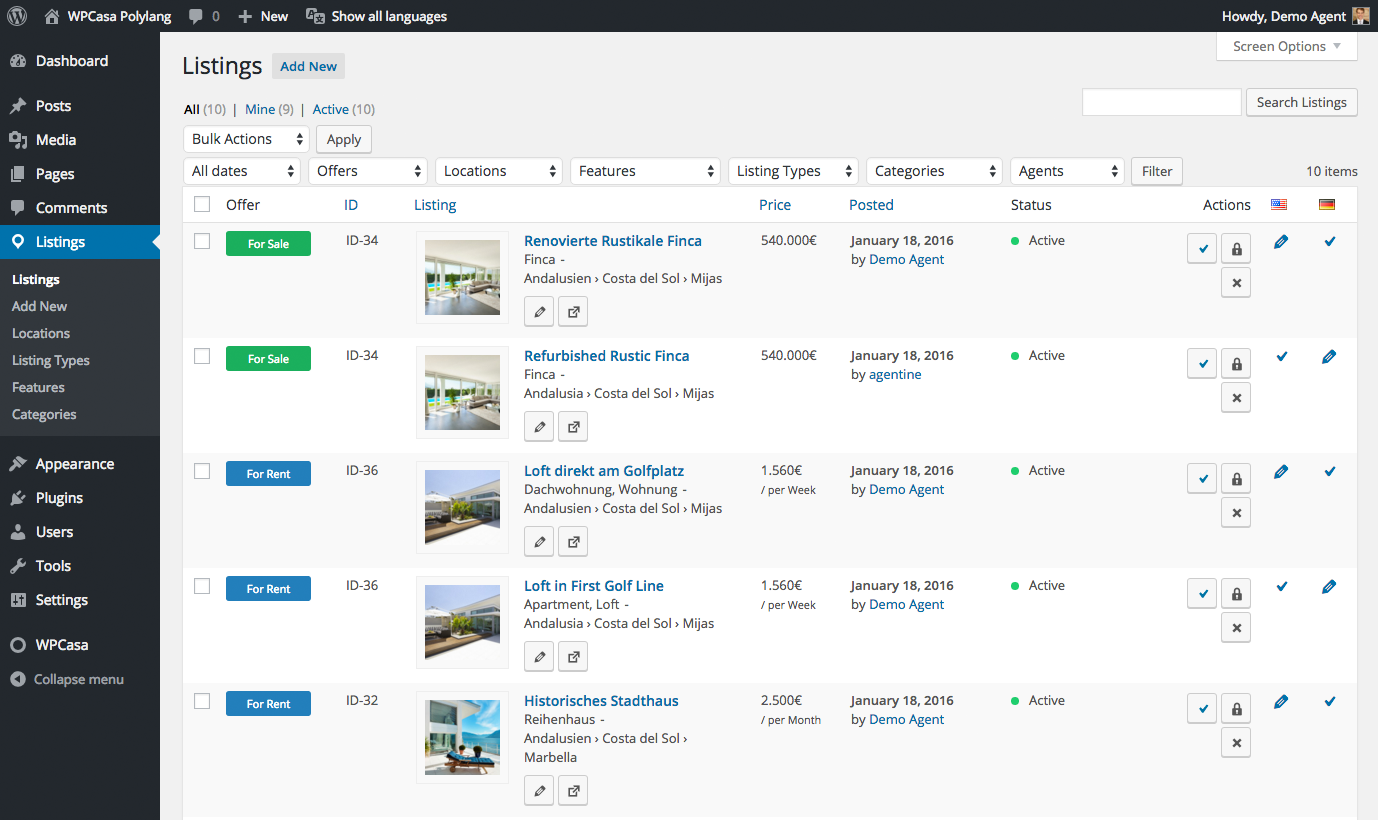
Task: Click the German-column pencil icon for Refurbished Rustic Finca
Action: click(1328, 356)
